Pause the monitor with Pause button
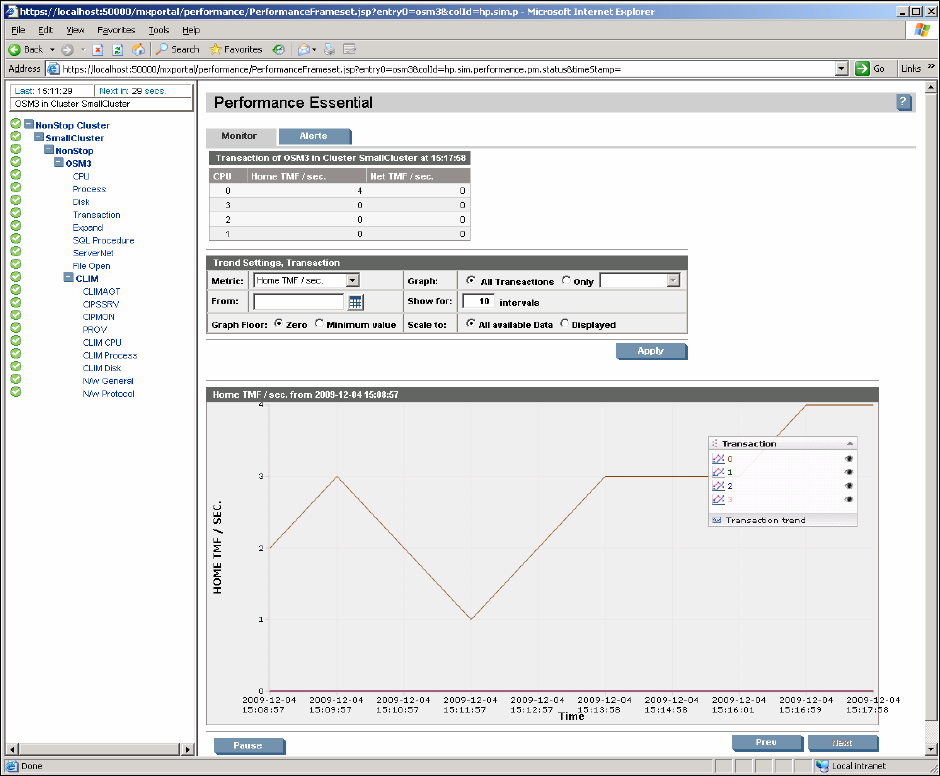Viewport: 940px width, 776px height. point(248,745)
